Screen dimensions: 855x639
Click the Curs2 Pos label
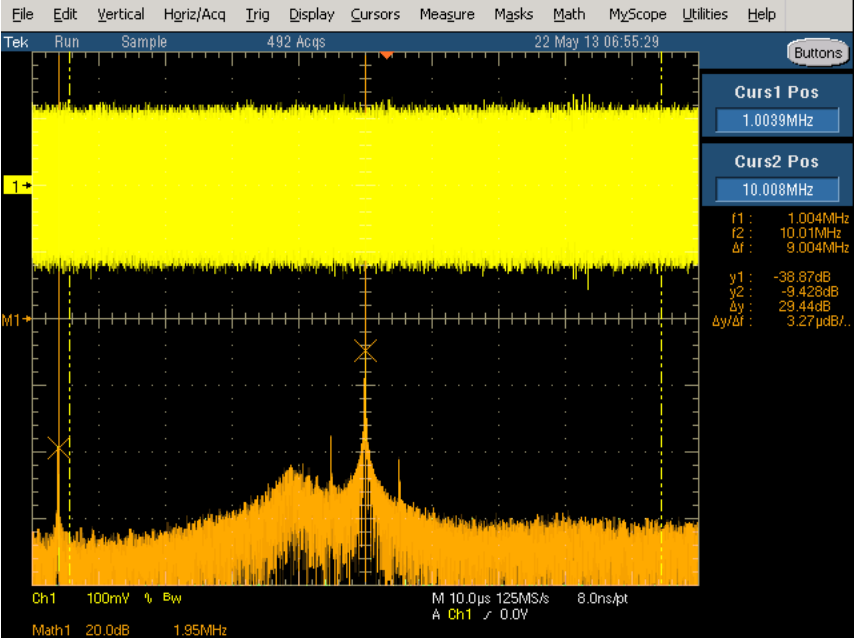tap(776, 161)
